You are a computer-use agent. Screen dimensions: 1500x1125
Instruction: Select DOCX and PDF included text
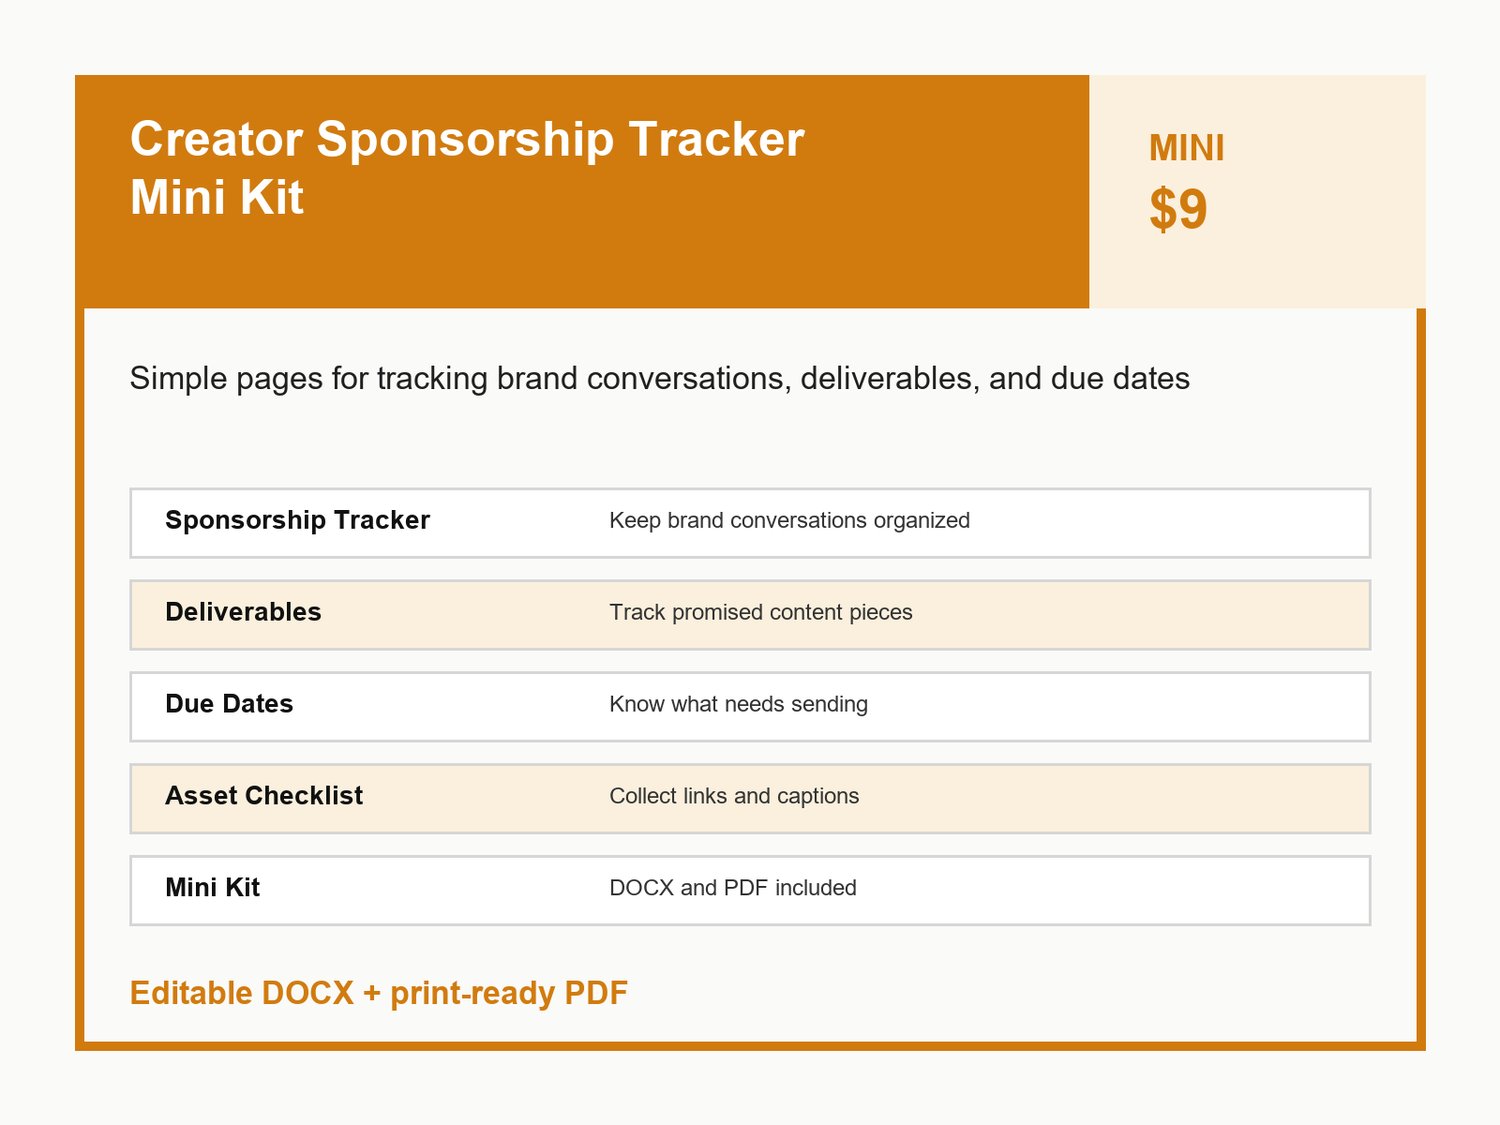[x=733, y=888]
